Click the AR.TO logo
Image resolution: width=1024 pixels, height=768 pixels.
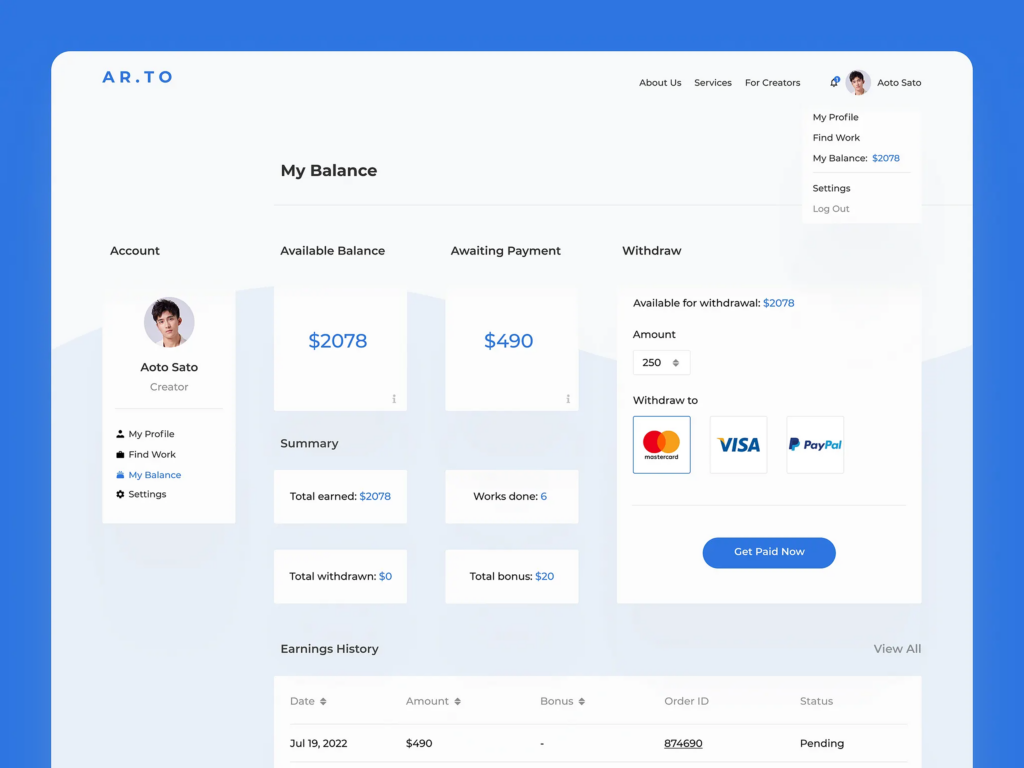137,77
